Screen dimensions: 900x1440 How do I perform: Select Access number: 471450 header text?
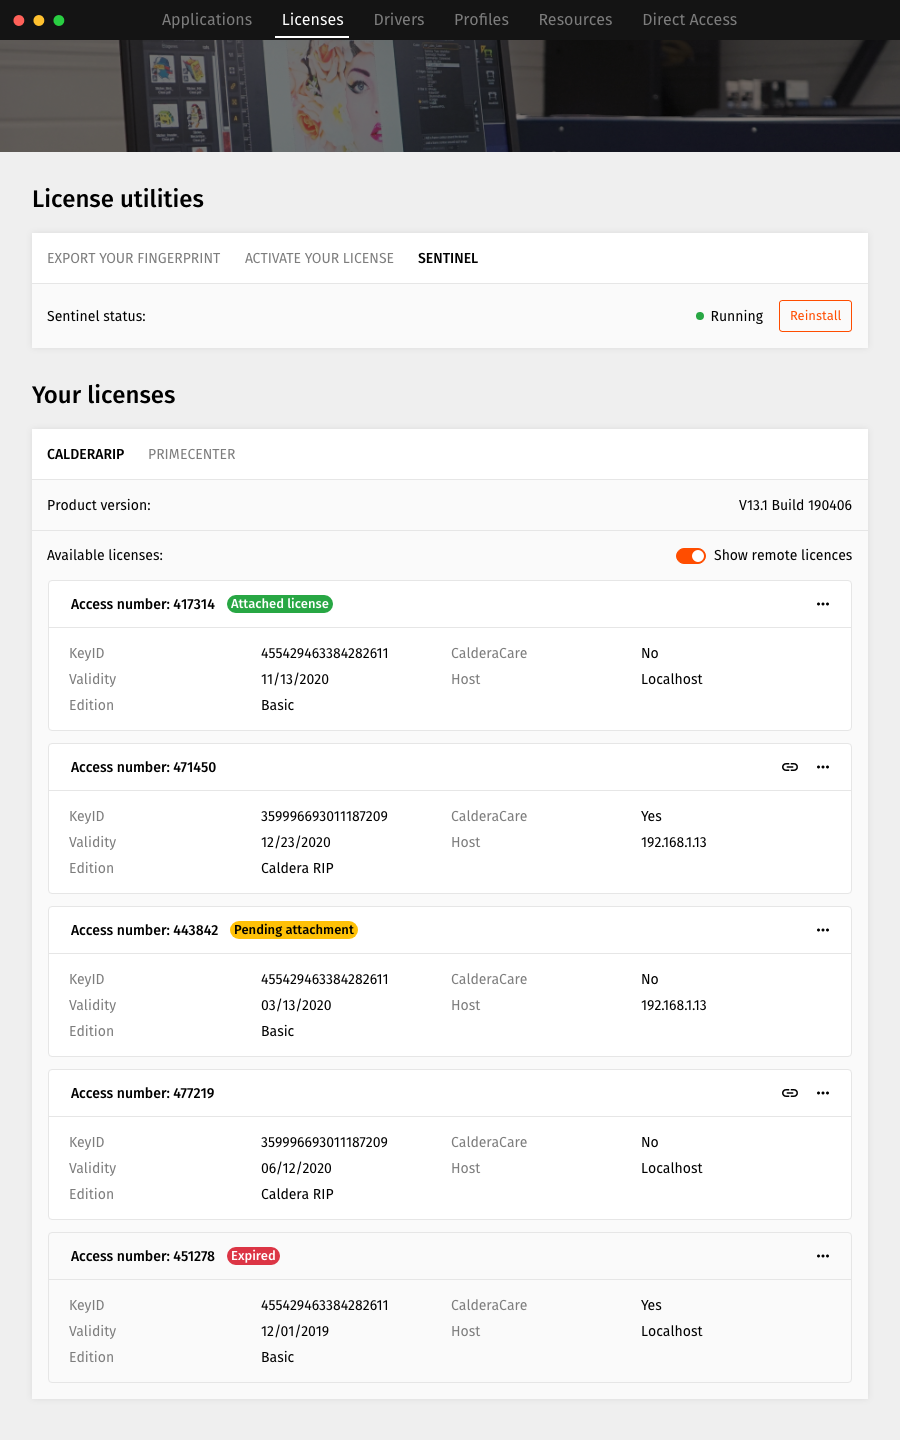point(143,767)
